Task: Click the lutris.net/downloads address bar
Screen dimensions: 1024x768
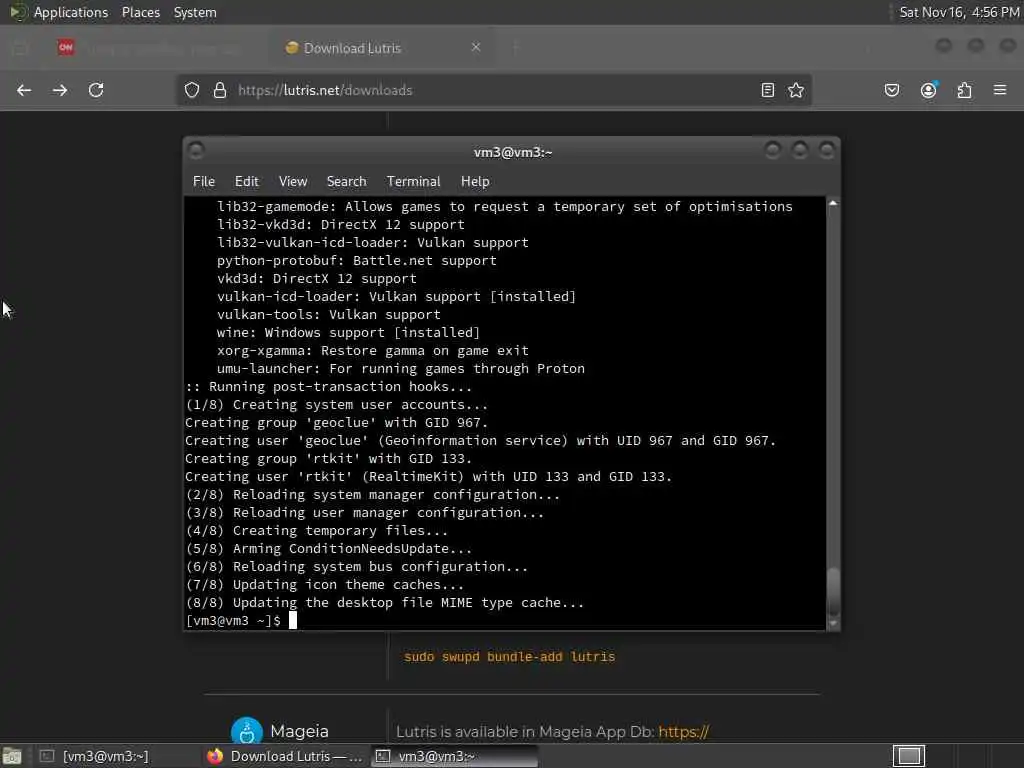Action: point(493,90)
